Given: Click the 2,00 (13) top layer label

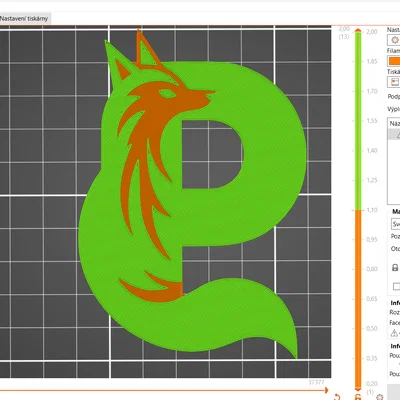Looking at the screenshot, I should click(x=344, y=32).
